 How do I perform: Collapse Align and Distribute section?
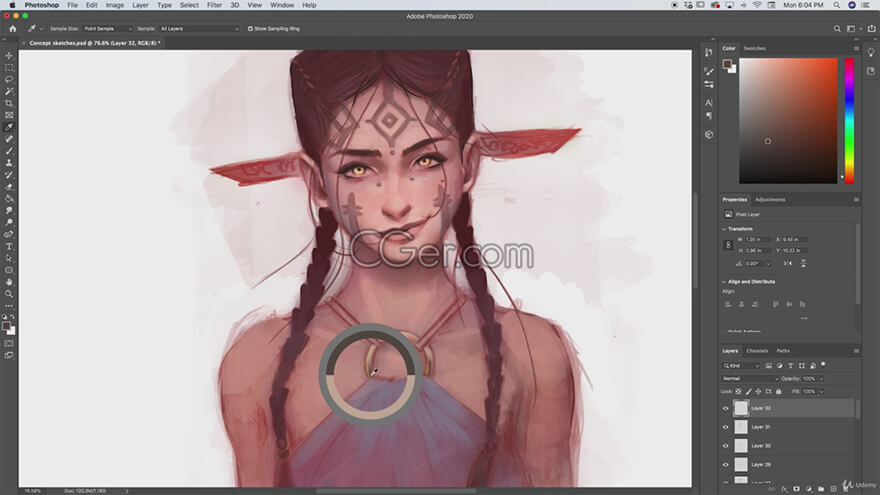(724, 282)
